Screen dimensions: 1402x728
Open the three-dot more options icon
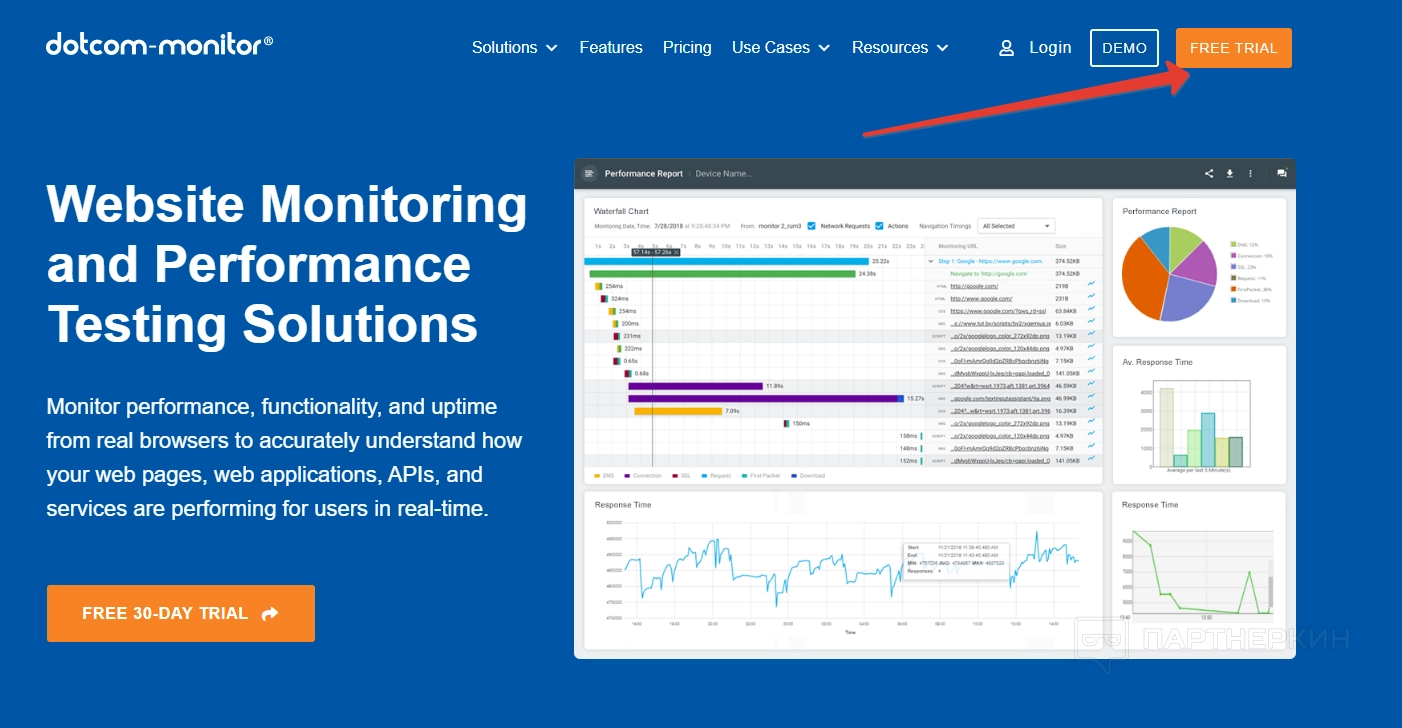coord(1250,173)
